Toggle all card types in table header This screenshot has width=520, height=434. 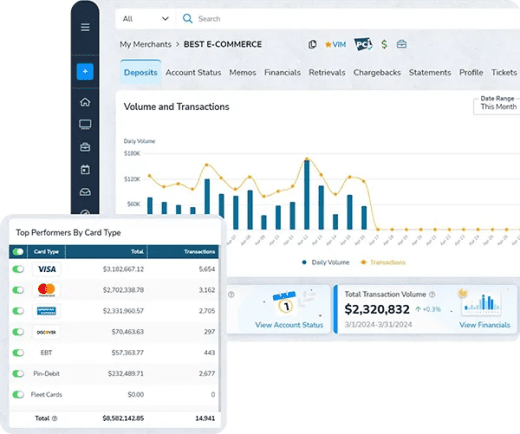18,252
